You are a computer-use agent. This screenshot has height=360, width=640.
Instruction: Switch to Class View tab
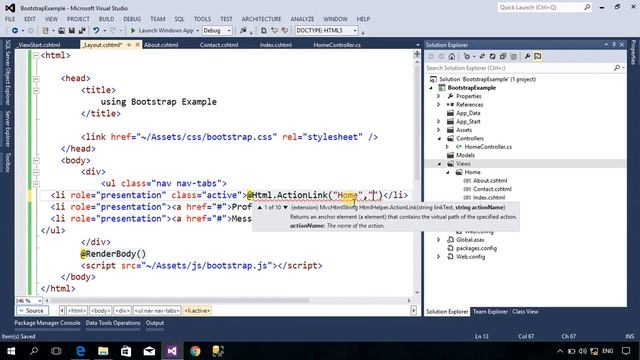tap(525, 311)
